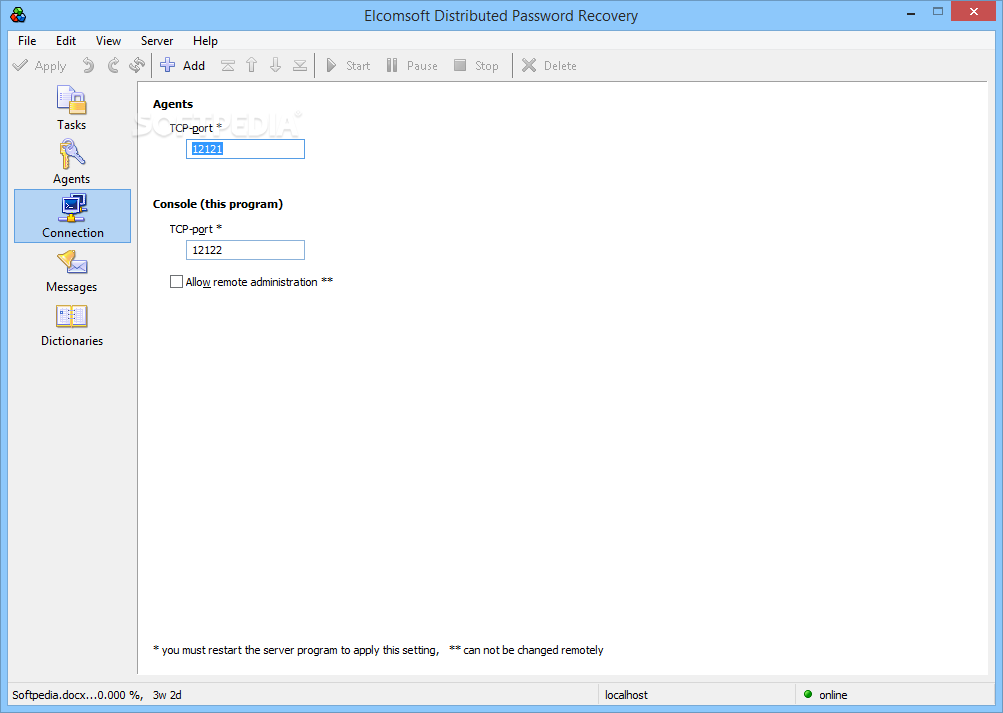Screen dimensions: 1003x713
Task: Click the Pause toolbar button
Action: 412,66
